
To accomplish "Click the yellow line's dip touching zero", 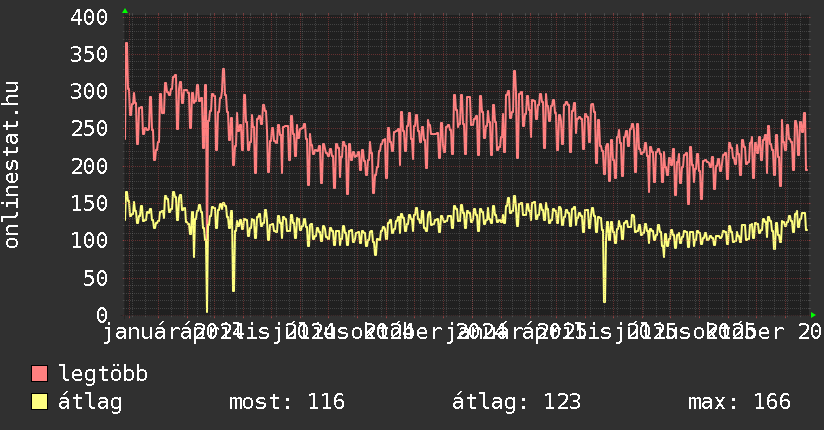I will pyautogui.click(x=207, y=310).
